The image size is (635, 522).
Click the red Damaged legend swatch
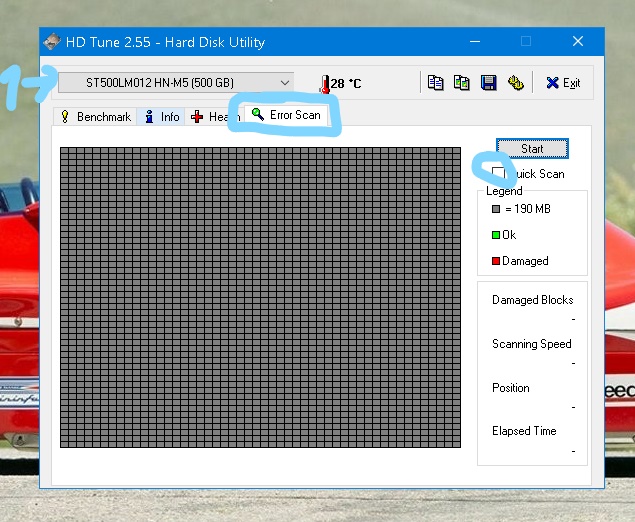tap(496, 261)
